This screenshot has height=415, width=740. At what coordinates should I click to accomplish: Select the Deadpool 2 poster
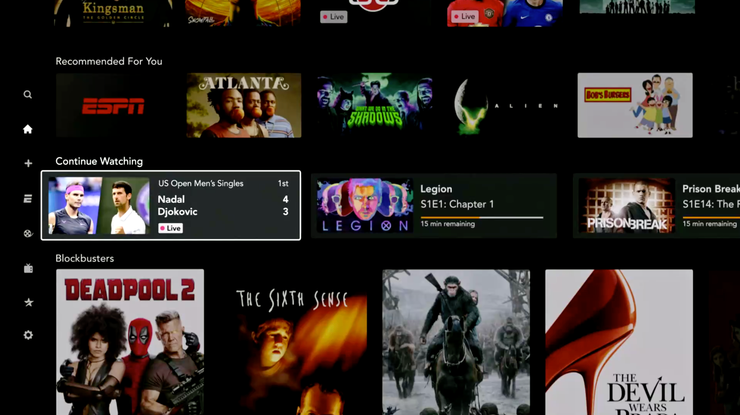pyautogui.click(x=130, y=342)
